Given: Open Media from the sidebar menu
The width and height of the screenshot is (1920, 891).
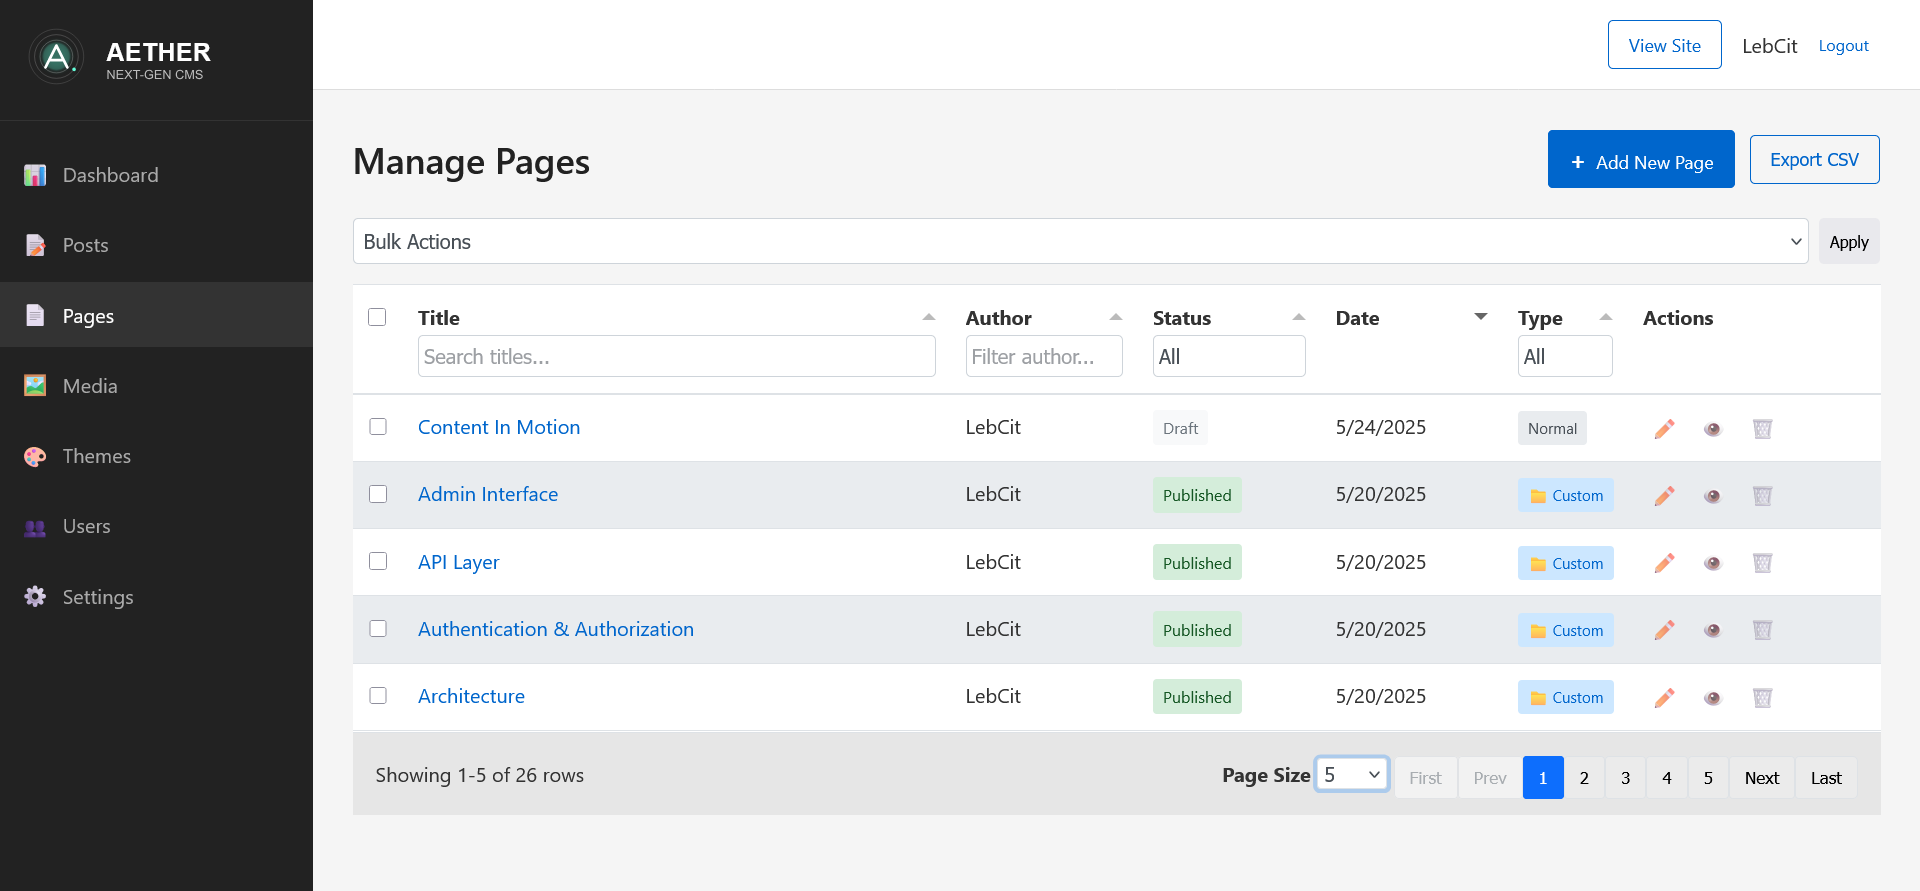Looking at the screenshot, I should [156, 386].
